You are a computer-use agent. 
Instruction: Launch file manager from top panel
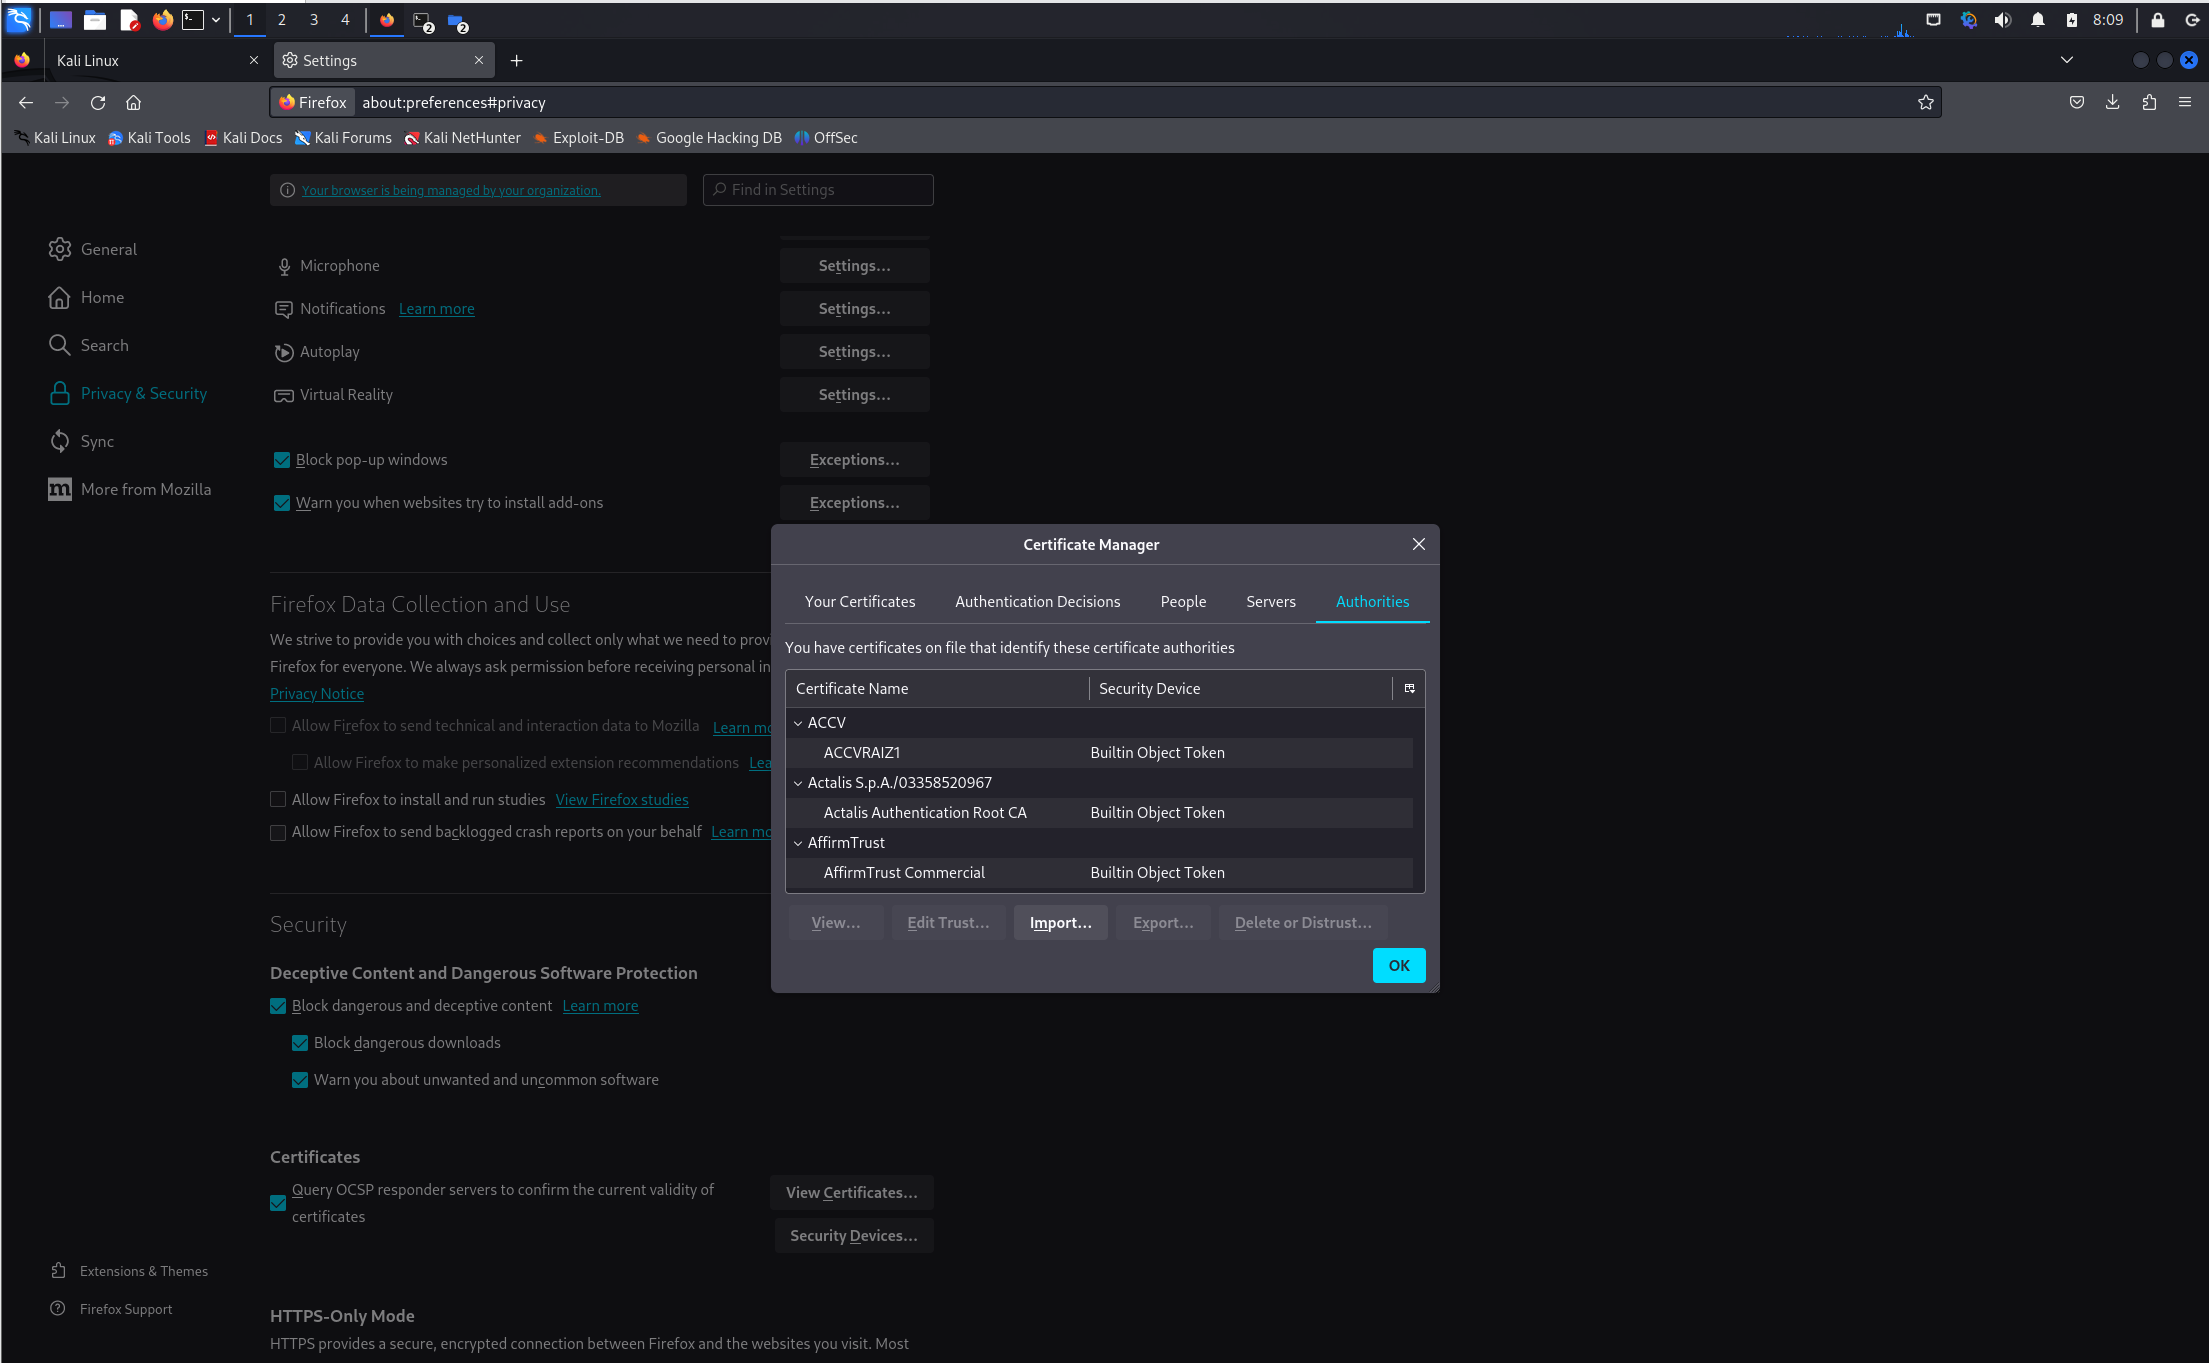click(x=95, y=19)
